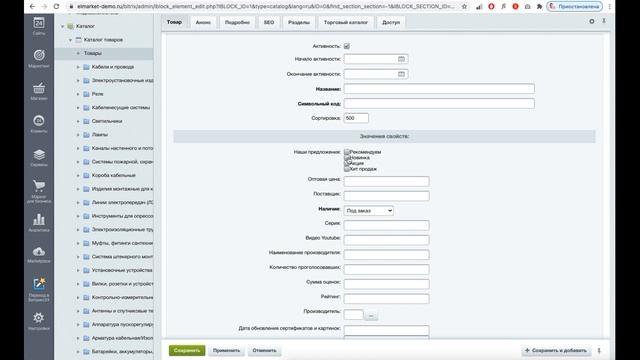Toggle the Активность checkbox
Viewport: 640px width, 360px height.
pyautogui.click(x=347, y=46)
